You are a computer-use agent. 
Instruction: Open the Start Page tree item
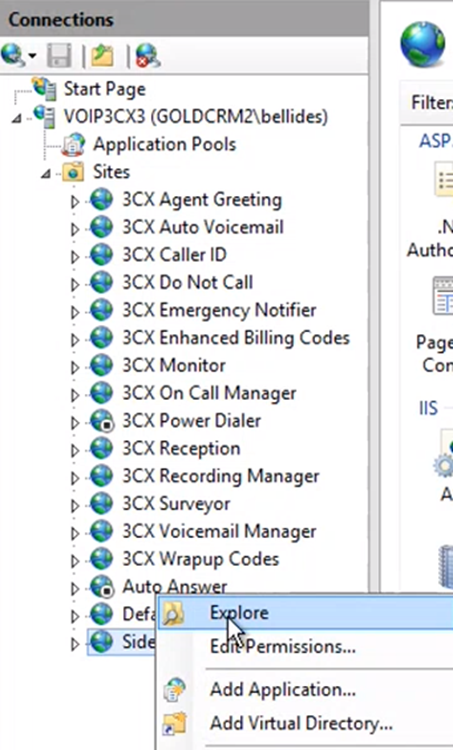(104, 89)
